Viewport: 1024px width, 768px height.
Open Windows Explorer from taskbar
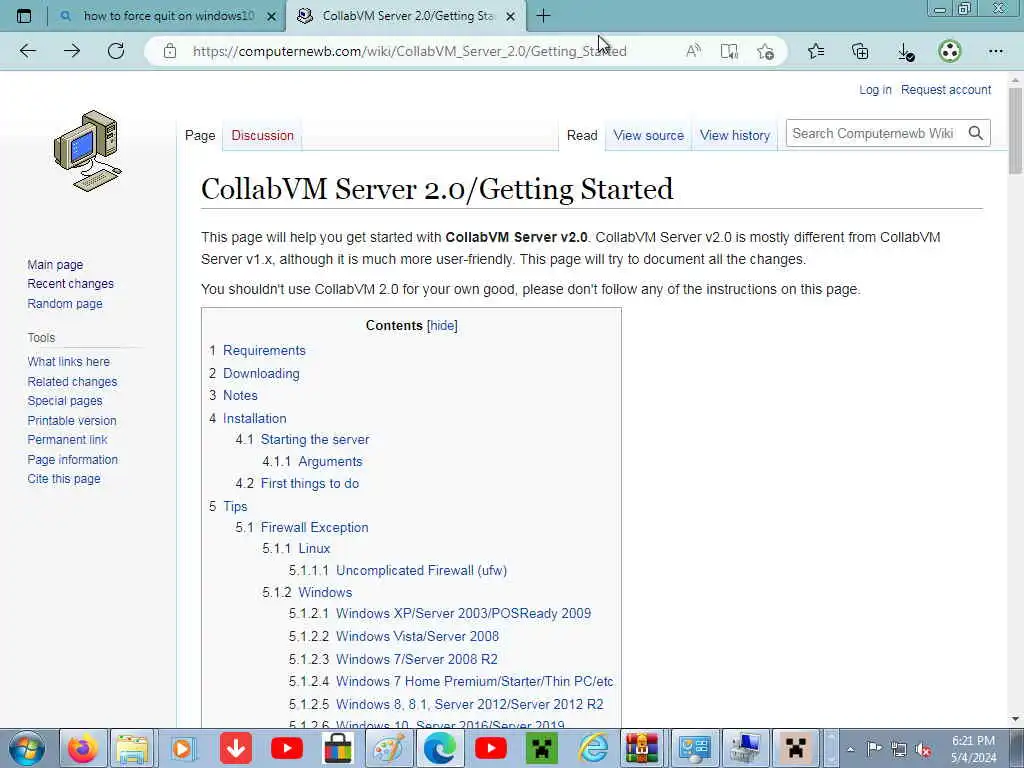coord(133,748)
